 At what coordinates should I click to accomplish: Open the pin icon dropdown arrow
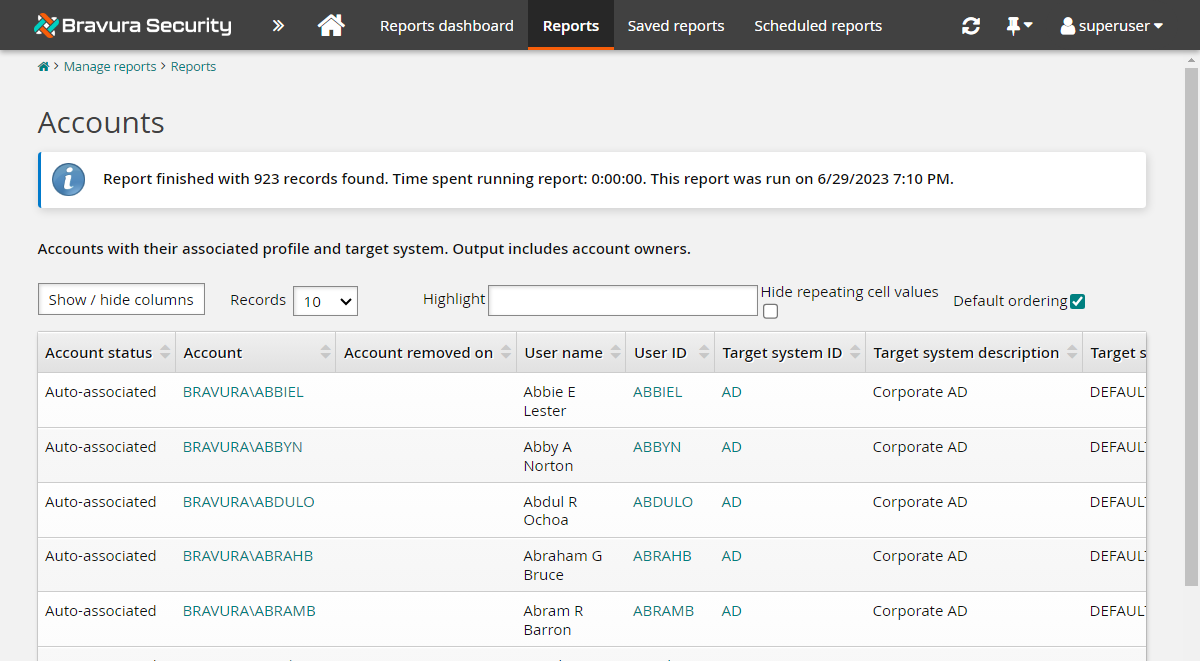[1027, 25]
